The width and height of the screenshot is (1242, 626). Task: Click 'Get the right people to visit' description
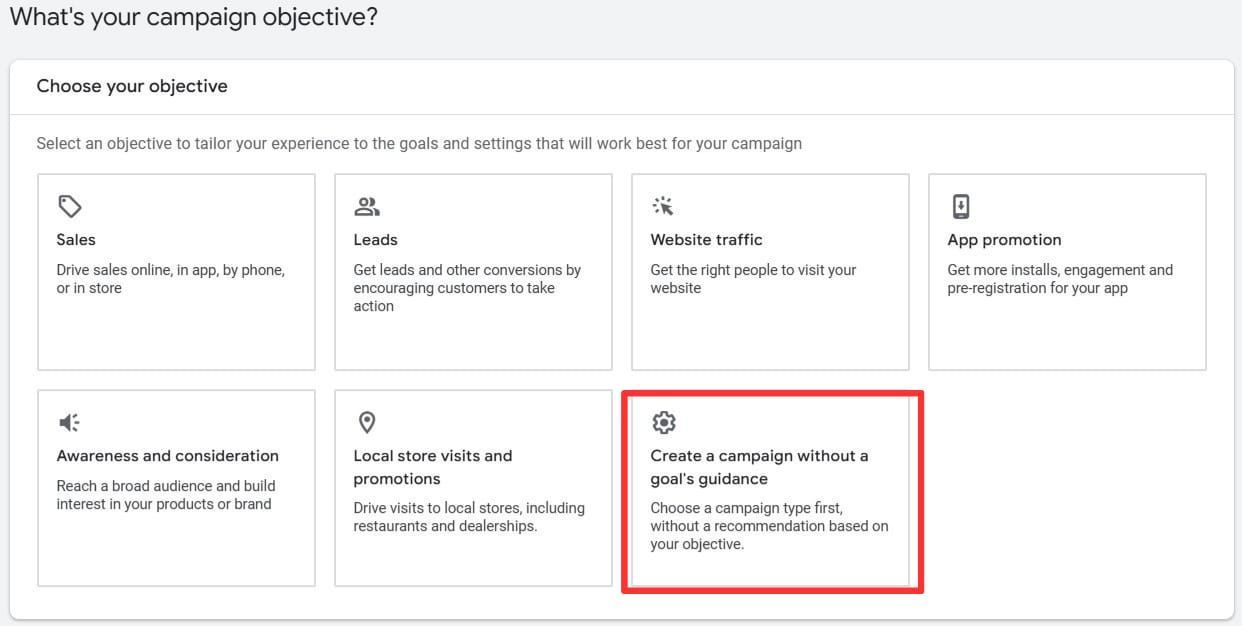click(753, 279)
